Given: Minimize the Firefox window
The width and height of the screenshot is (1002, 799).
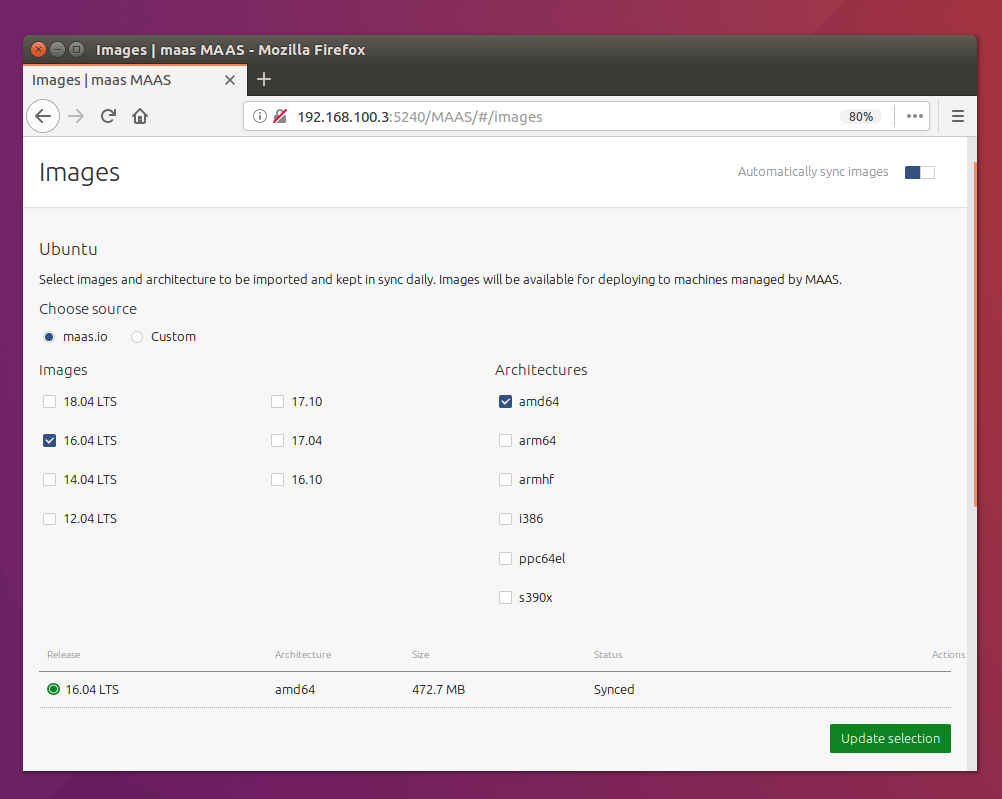Looking at the screenshot, I should [58, 49].
